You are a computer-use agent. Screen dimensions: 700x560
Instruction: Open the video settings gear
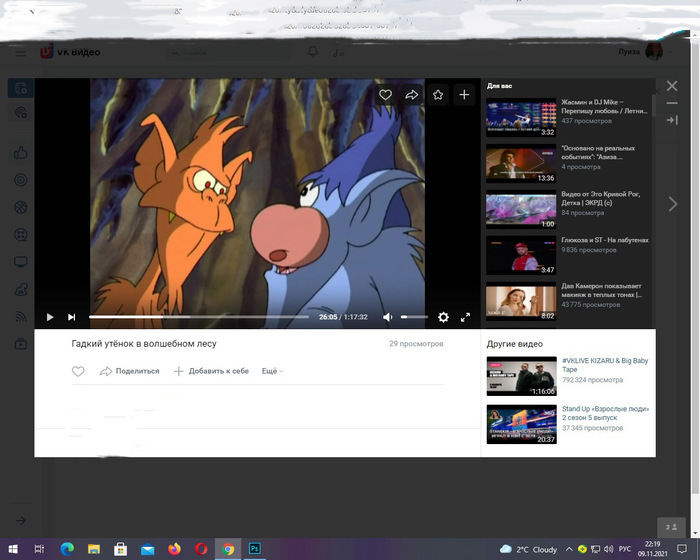tap(443, 317)
